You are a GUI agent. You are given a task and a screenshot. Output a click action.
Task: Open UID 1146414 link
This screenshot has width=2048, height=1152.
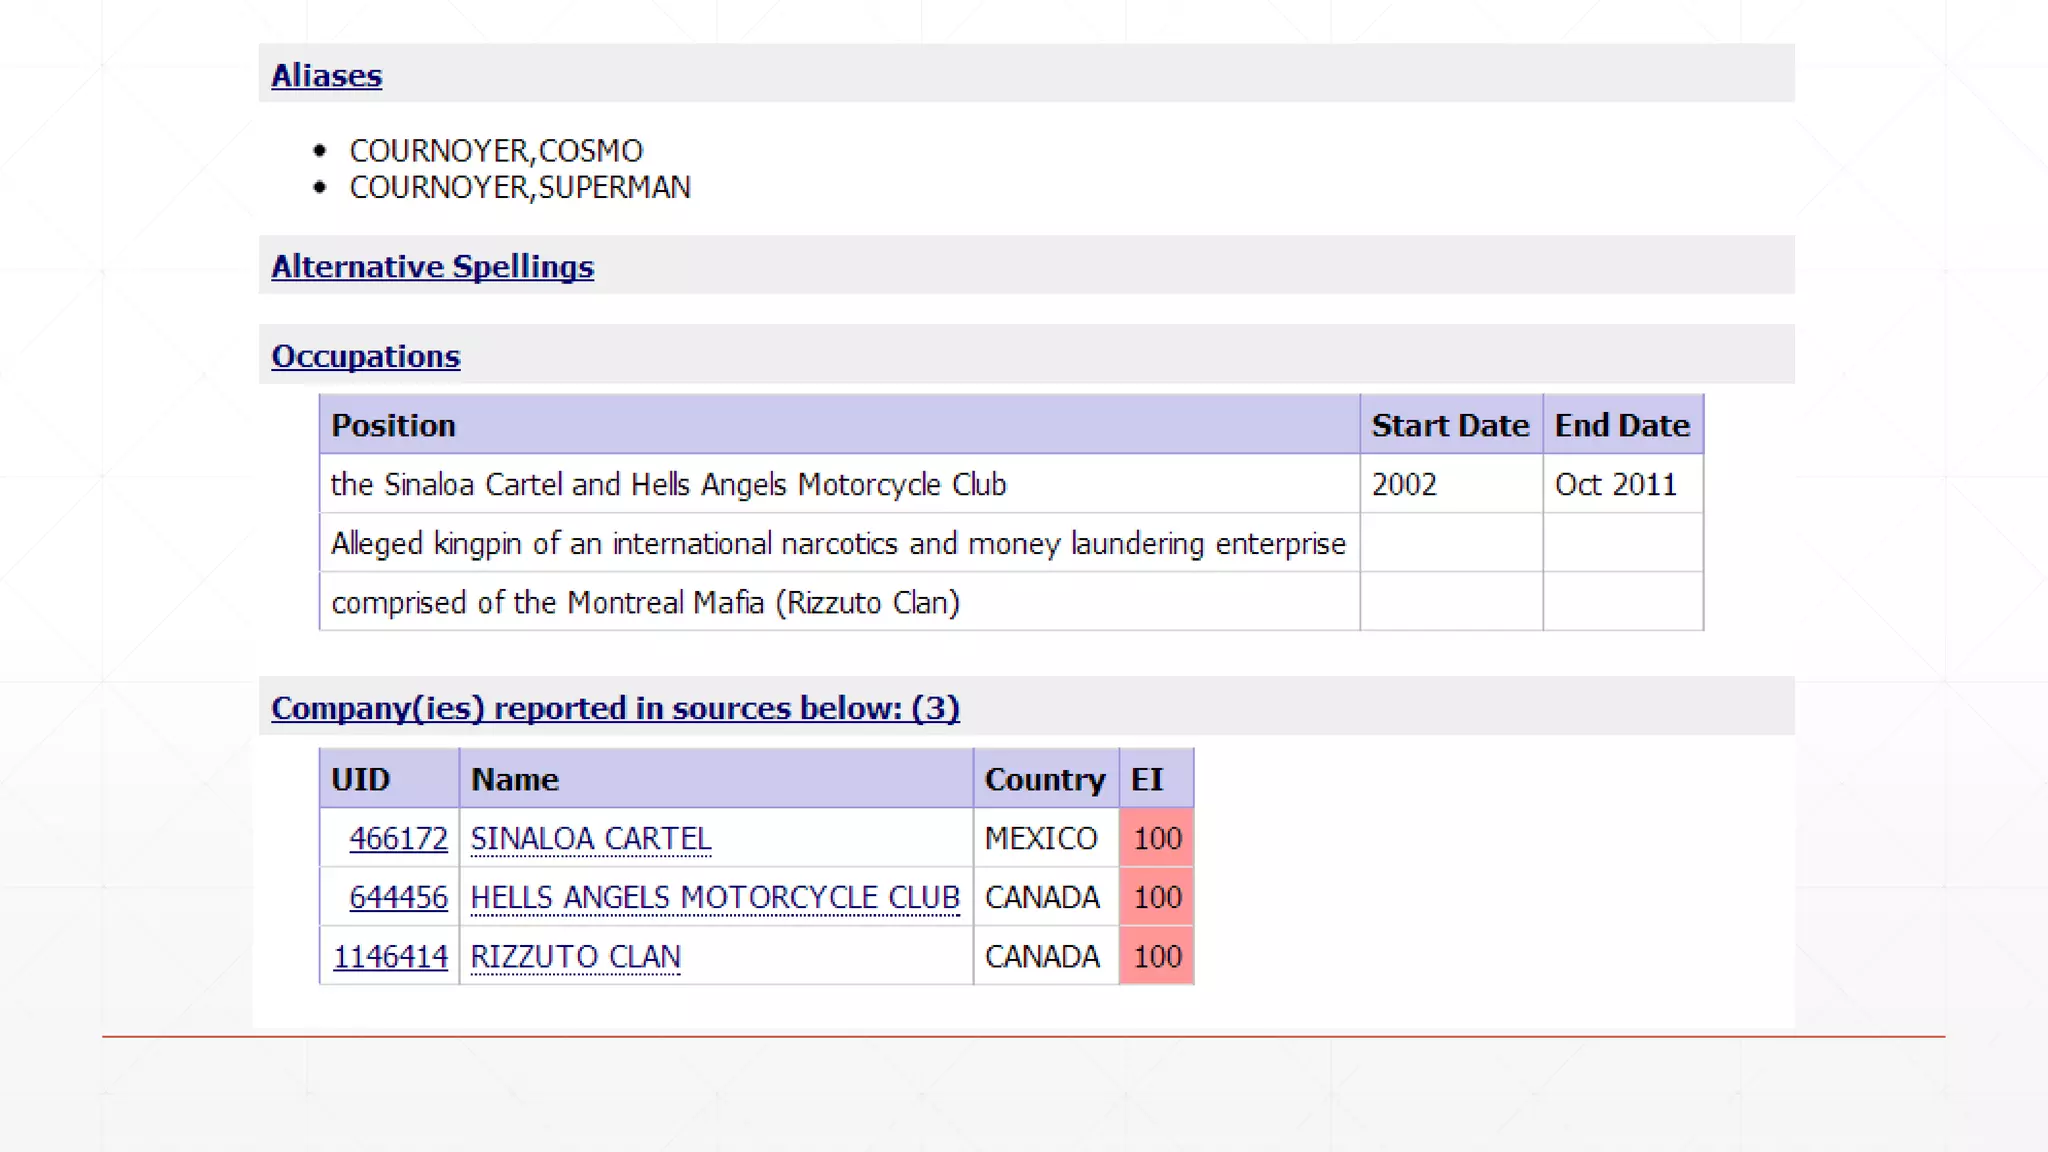pos(390,957)
